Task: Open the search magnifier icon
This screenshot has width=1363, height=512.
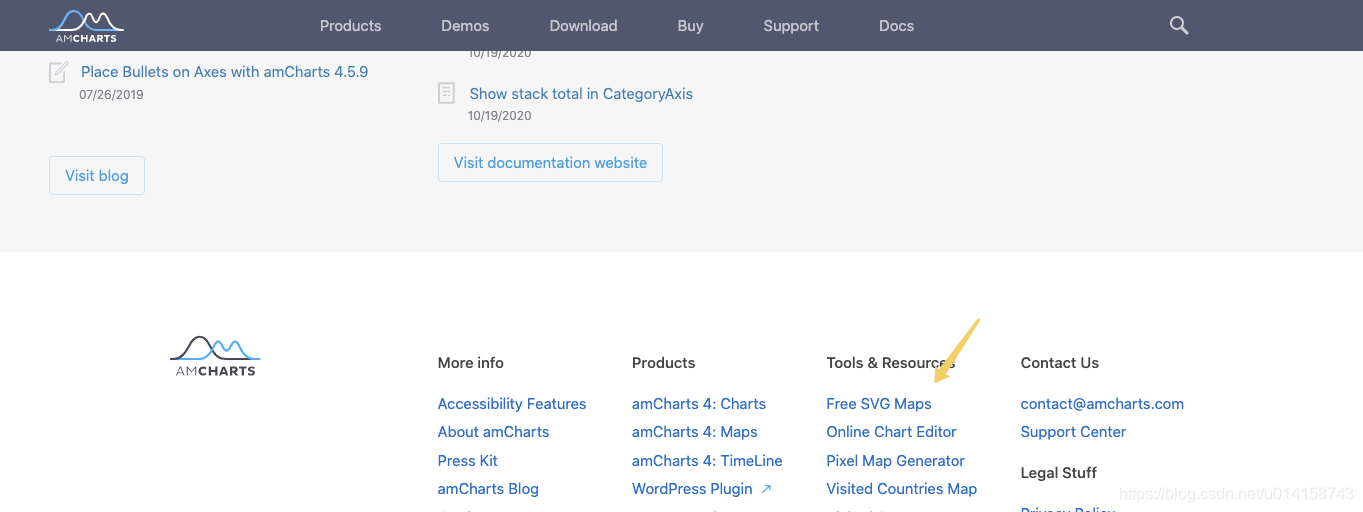Action: [x=1179, y=26]
